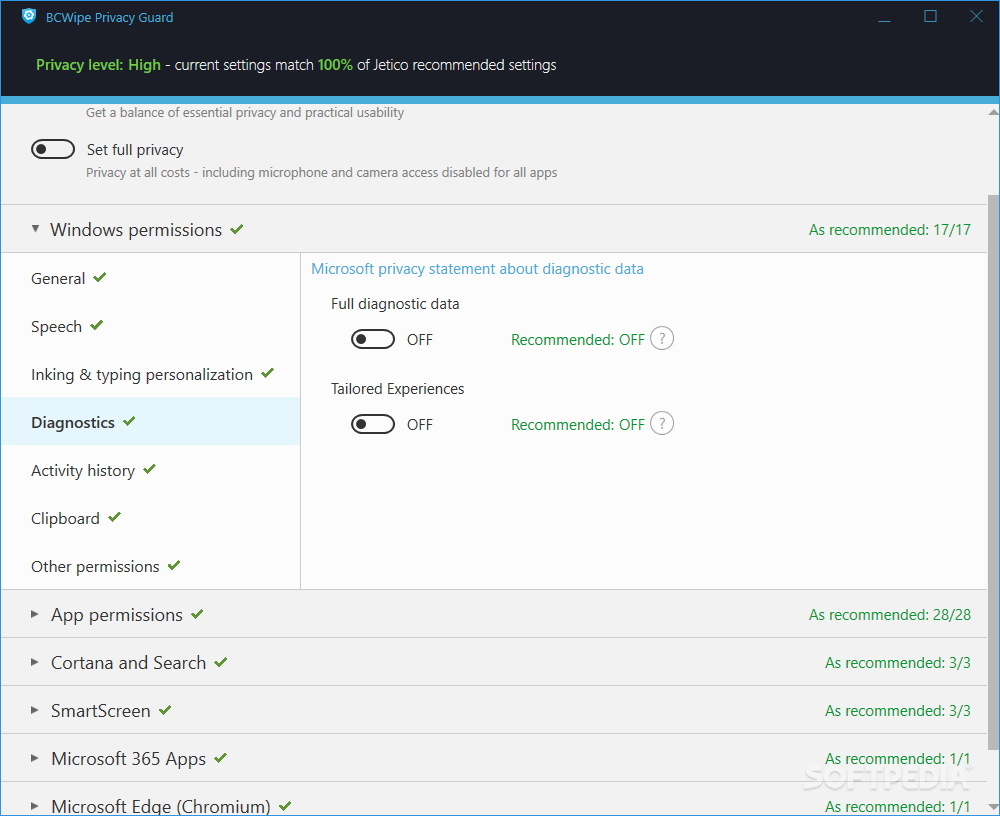
Task: Collapse the Windows permissions section
Action: 35,228
